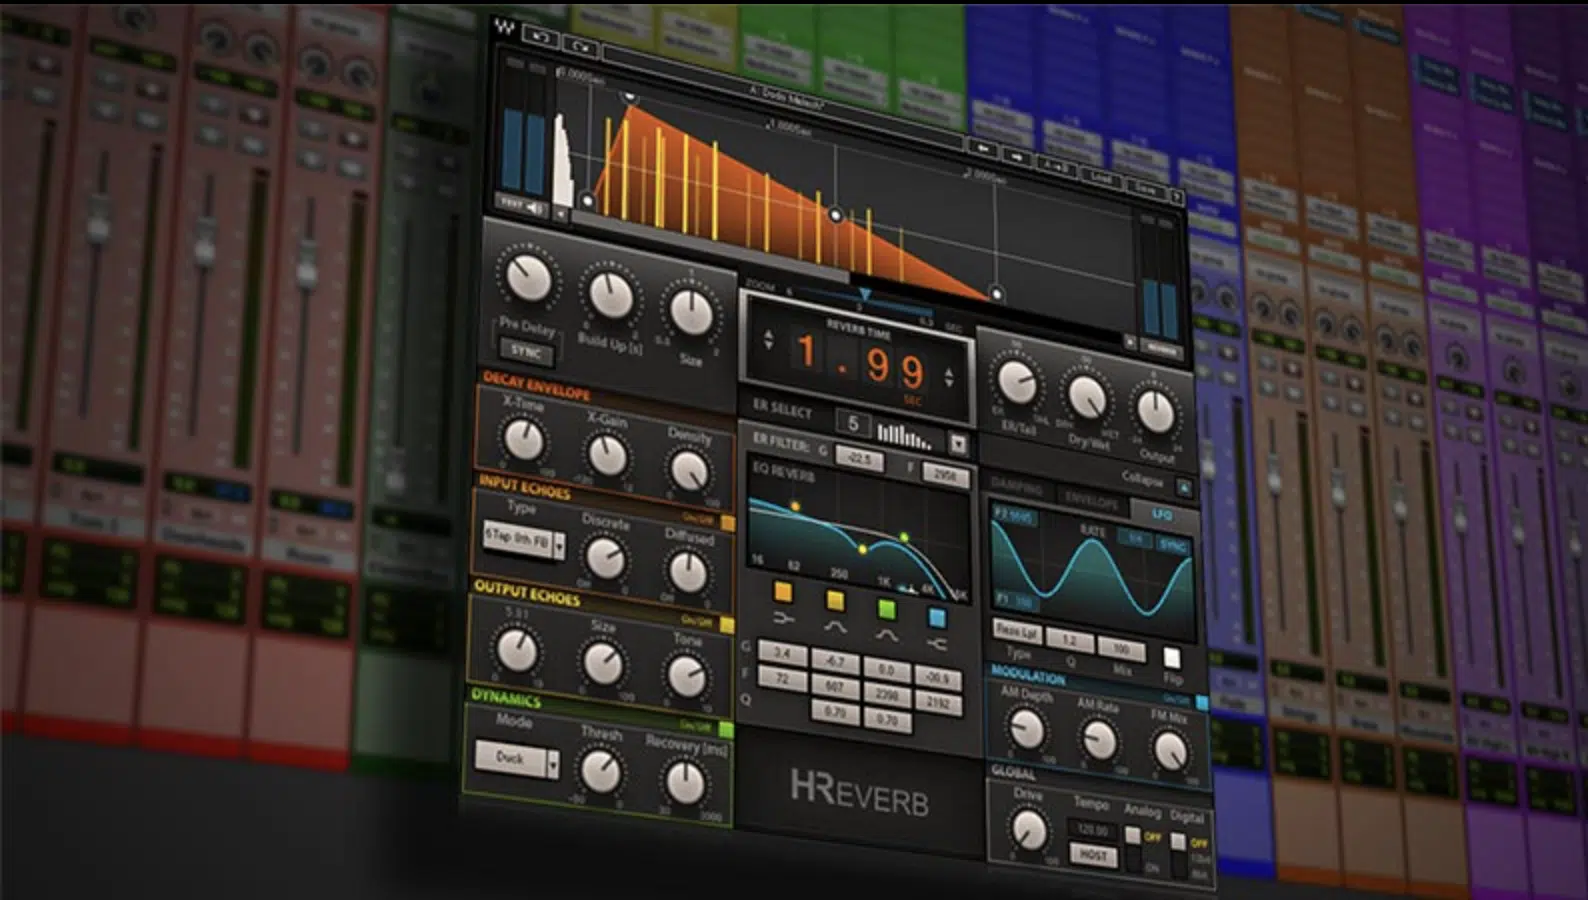The height and width of the screenshot is (900, 1588).
Task: Open the ER Select dropdown arrow
Action: (x=959, y=444)
